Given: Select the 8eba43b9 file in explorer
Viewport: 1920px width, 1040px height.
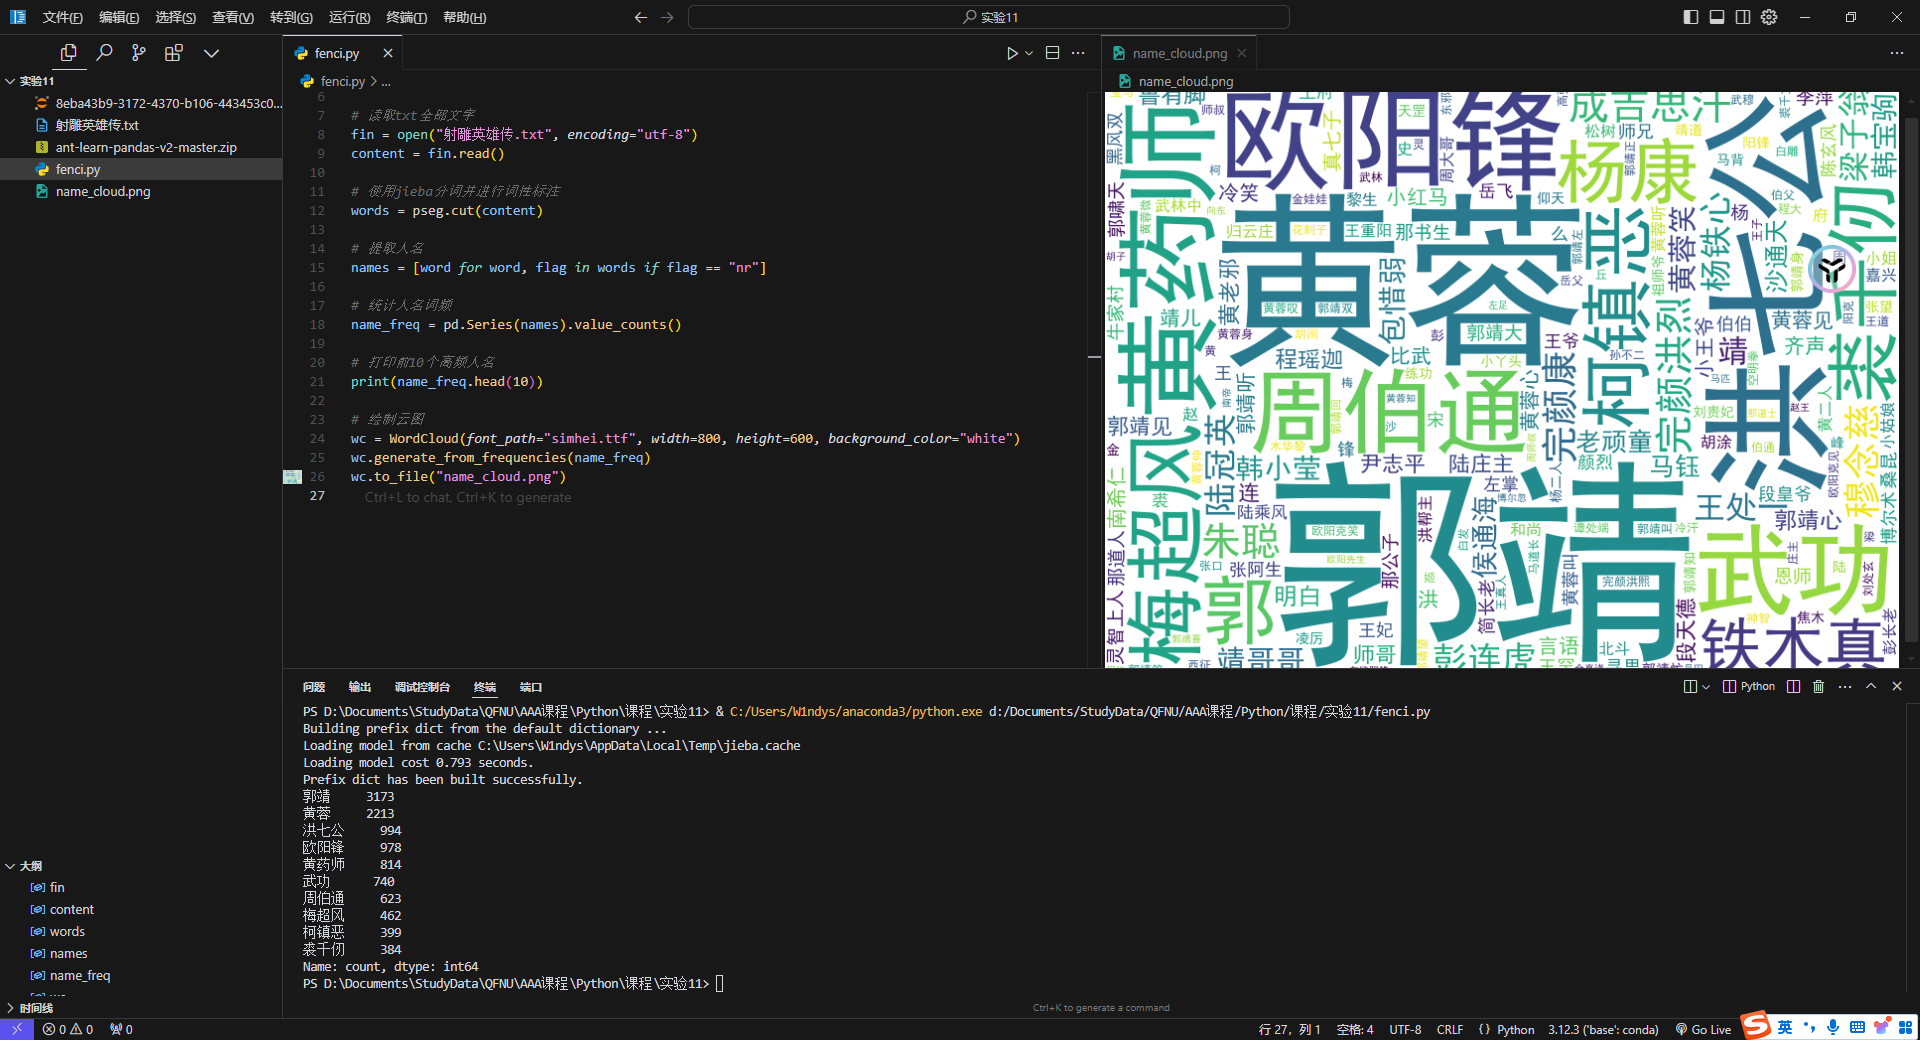Looking at the screenshot, I should coord(141,103).
